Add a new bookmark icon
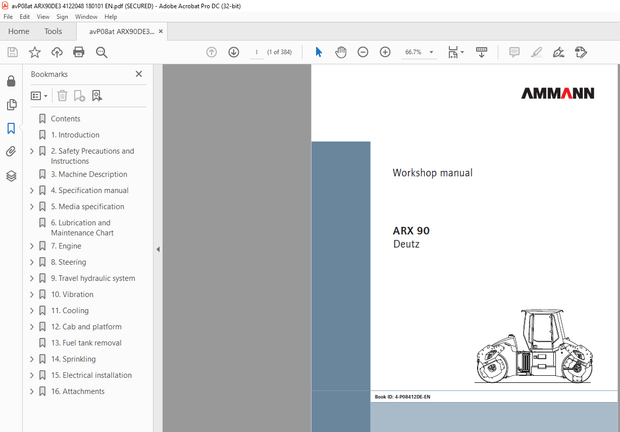This screenshot has width=620, height=432. (79, 96)
